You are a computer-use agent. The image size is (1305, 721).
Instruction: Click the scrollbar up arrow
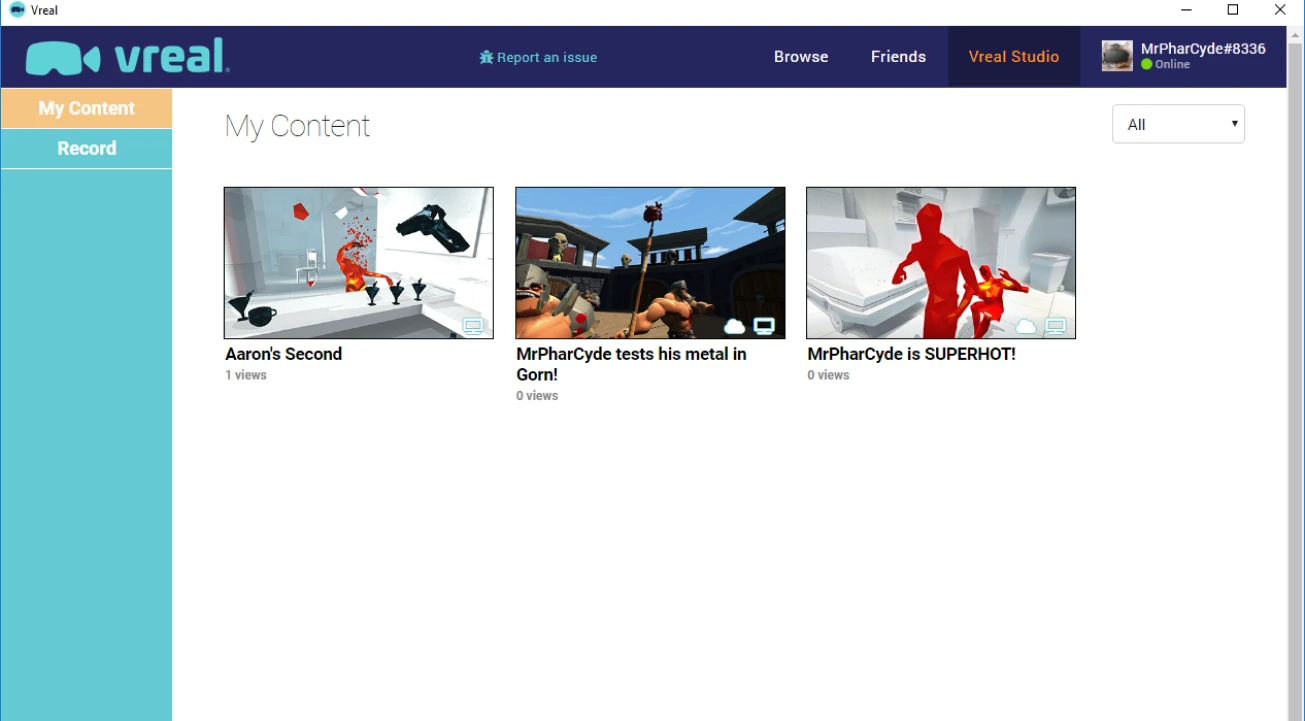(1296, 35)
